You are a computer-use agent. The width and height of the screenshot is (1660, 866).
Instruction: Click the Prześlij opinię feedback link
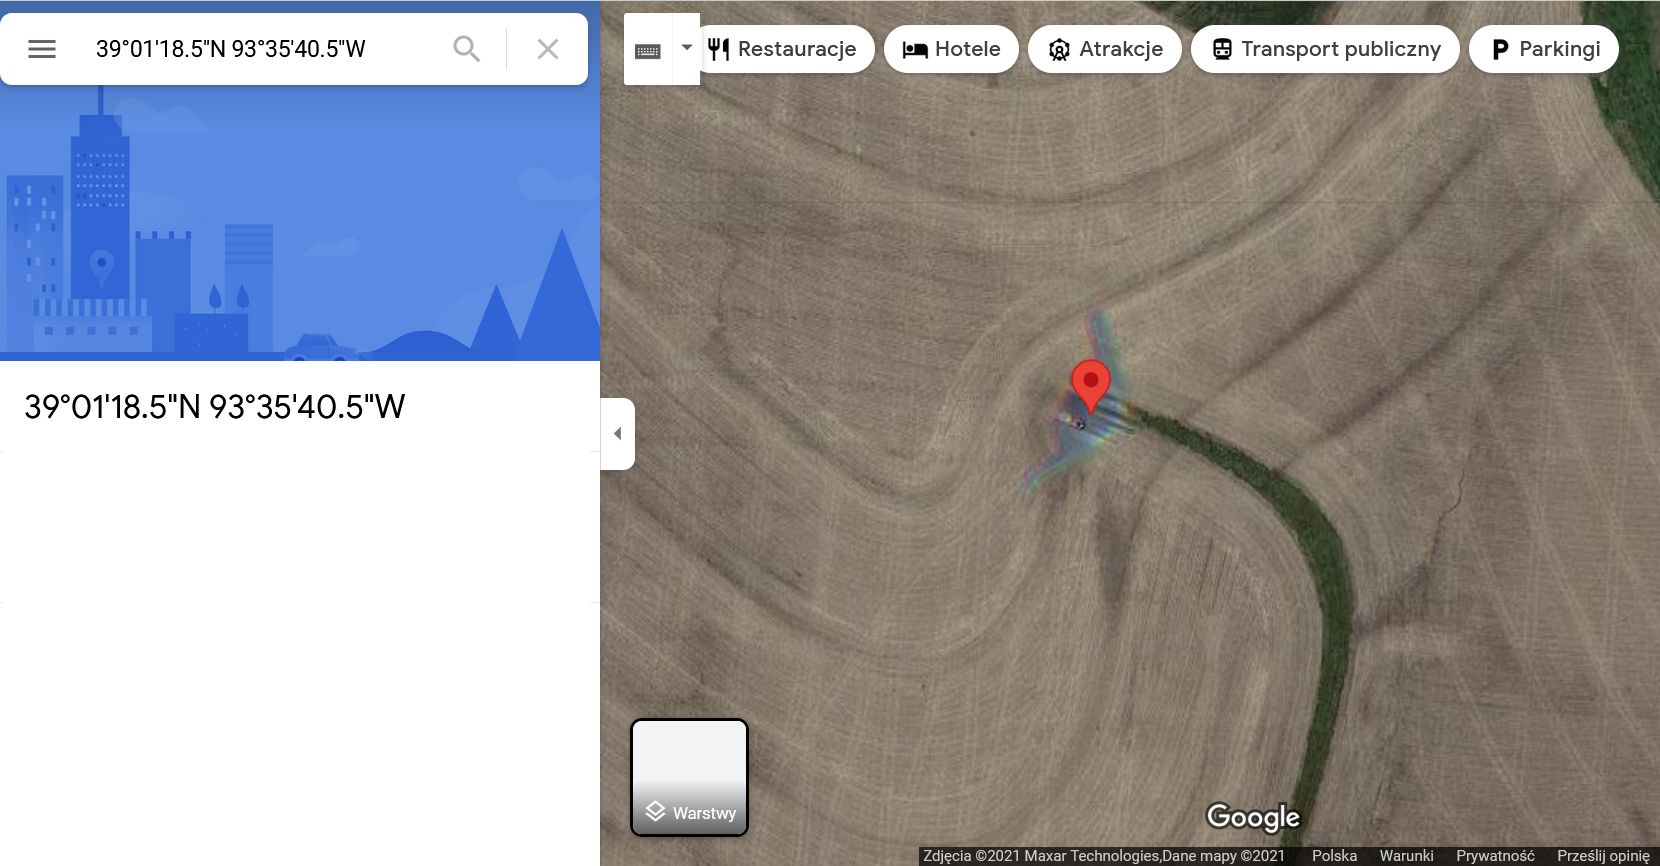[x=1603, y=856]
